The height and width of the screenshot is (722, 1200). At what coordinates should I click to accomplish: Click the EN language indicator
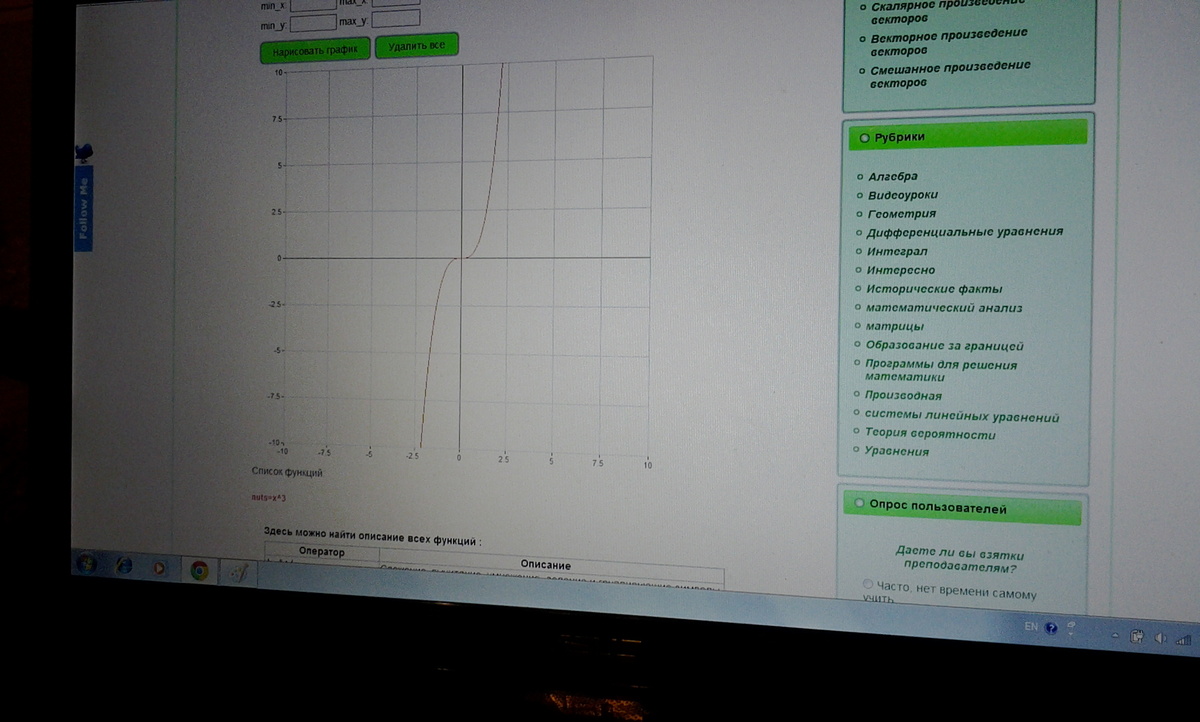click(x=1031, y=626)
